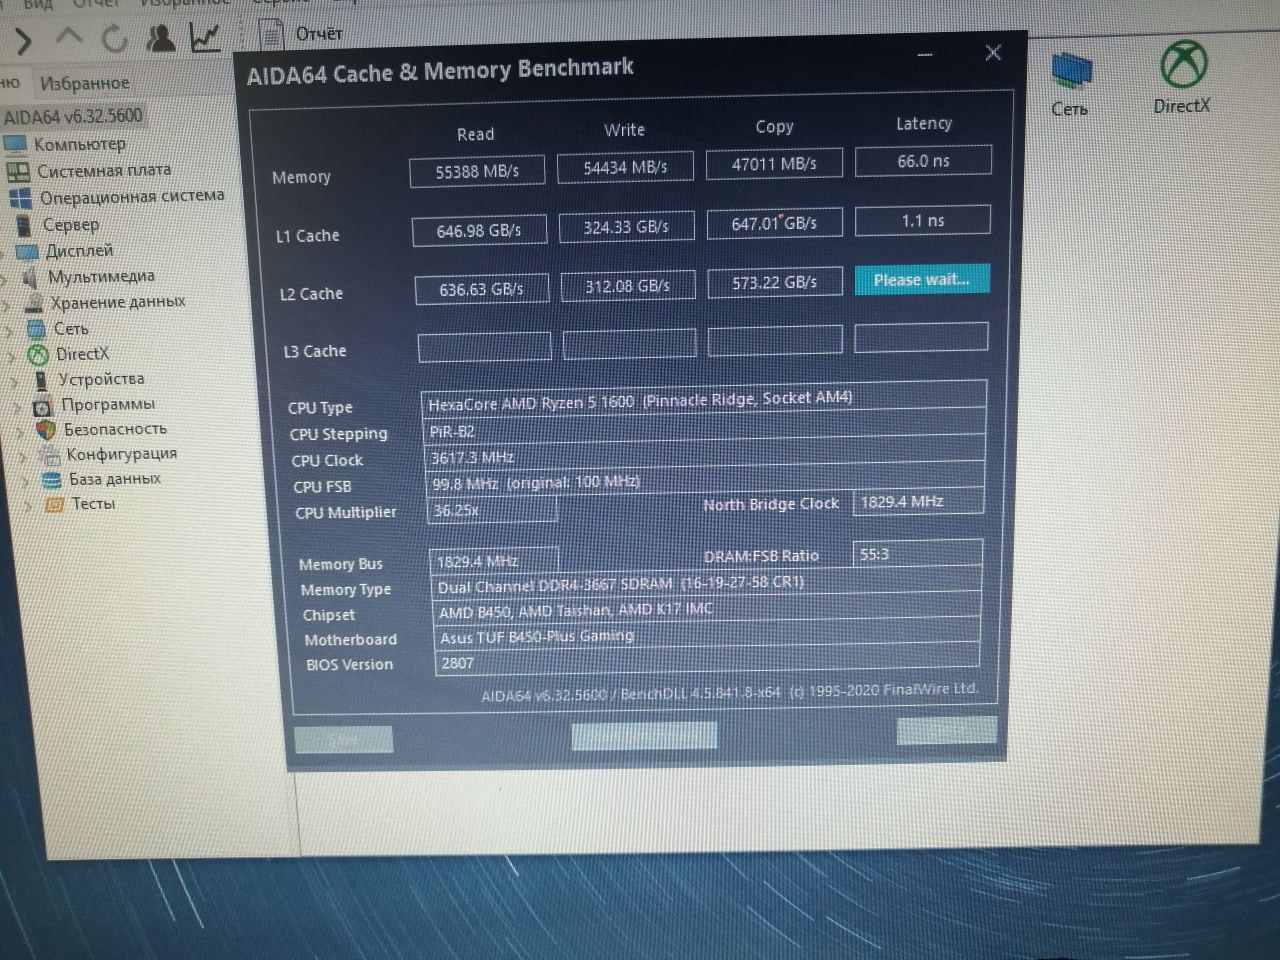Expand the Устройства tree node arrow

click(14, 381)
